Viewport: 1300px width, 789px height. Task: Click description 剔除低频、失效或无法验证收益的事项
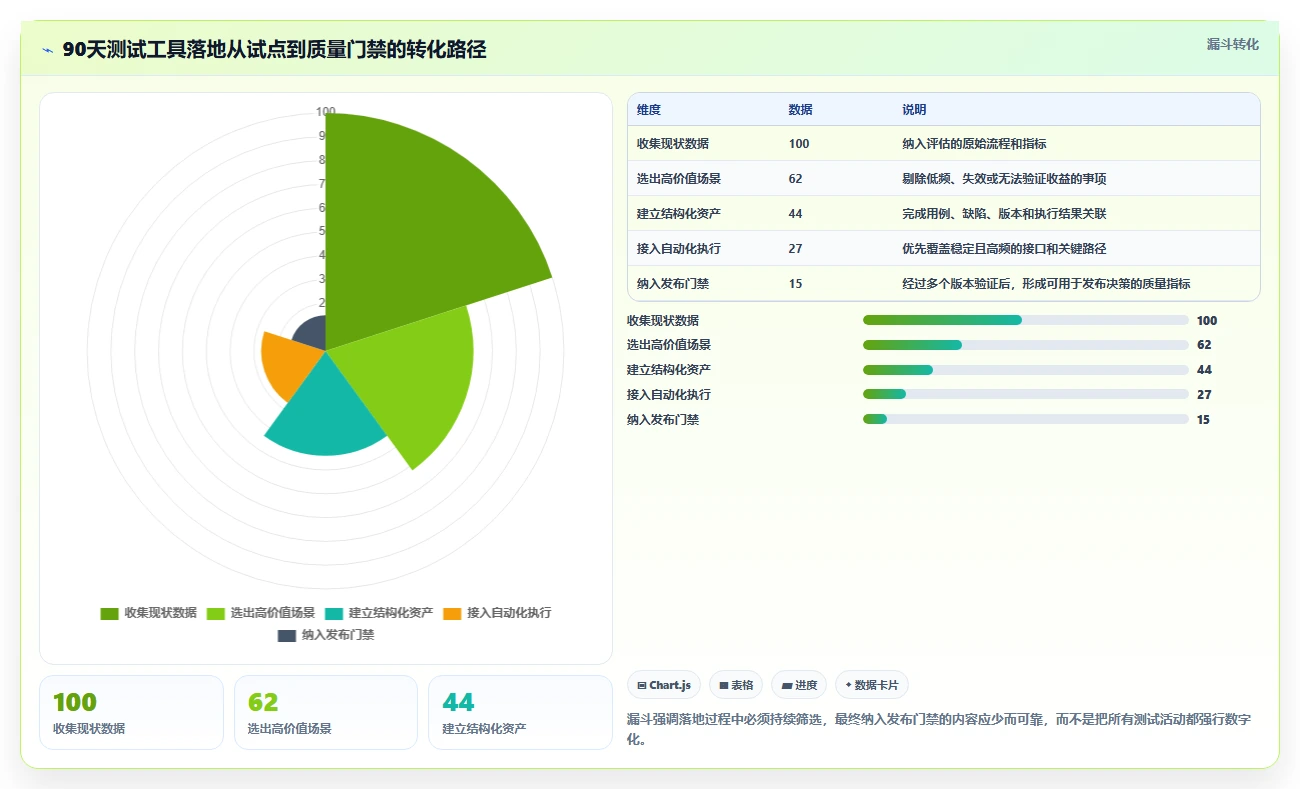pyautogui.click(x=1004, y=179)
